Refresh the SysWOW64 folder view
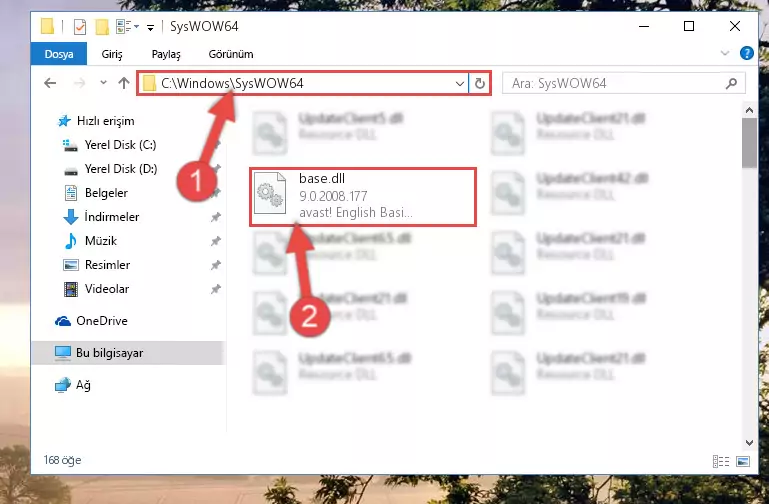This screenshot has width=769, height=504. point(480,84)
